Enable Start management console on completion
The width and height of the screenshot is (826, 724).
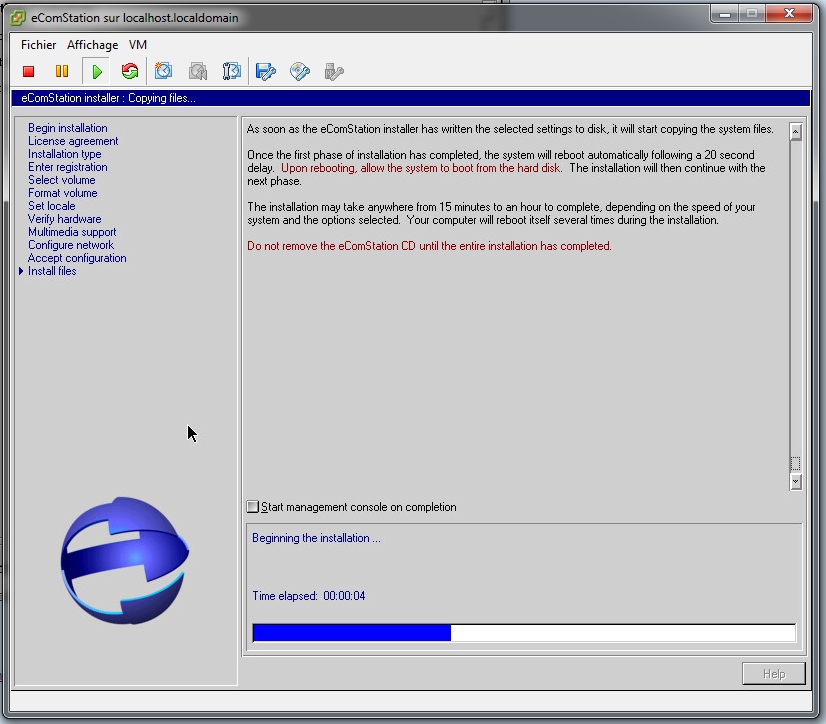253,507
